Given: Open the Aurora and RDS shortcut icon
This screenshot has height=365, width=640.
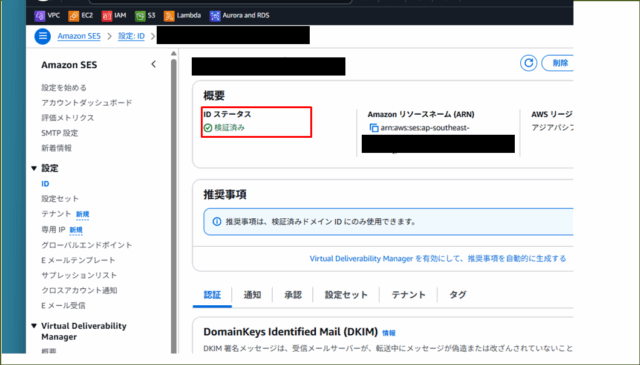Looking at the screenshot, I should point(215,16).
